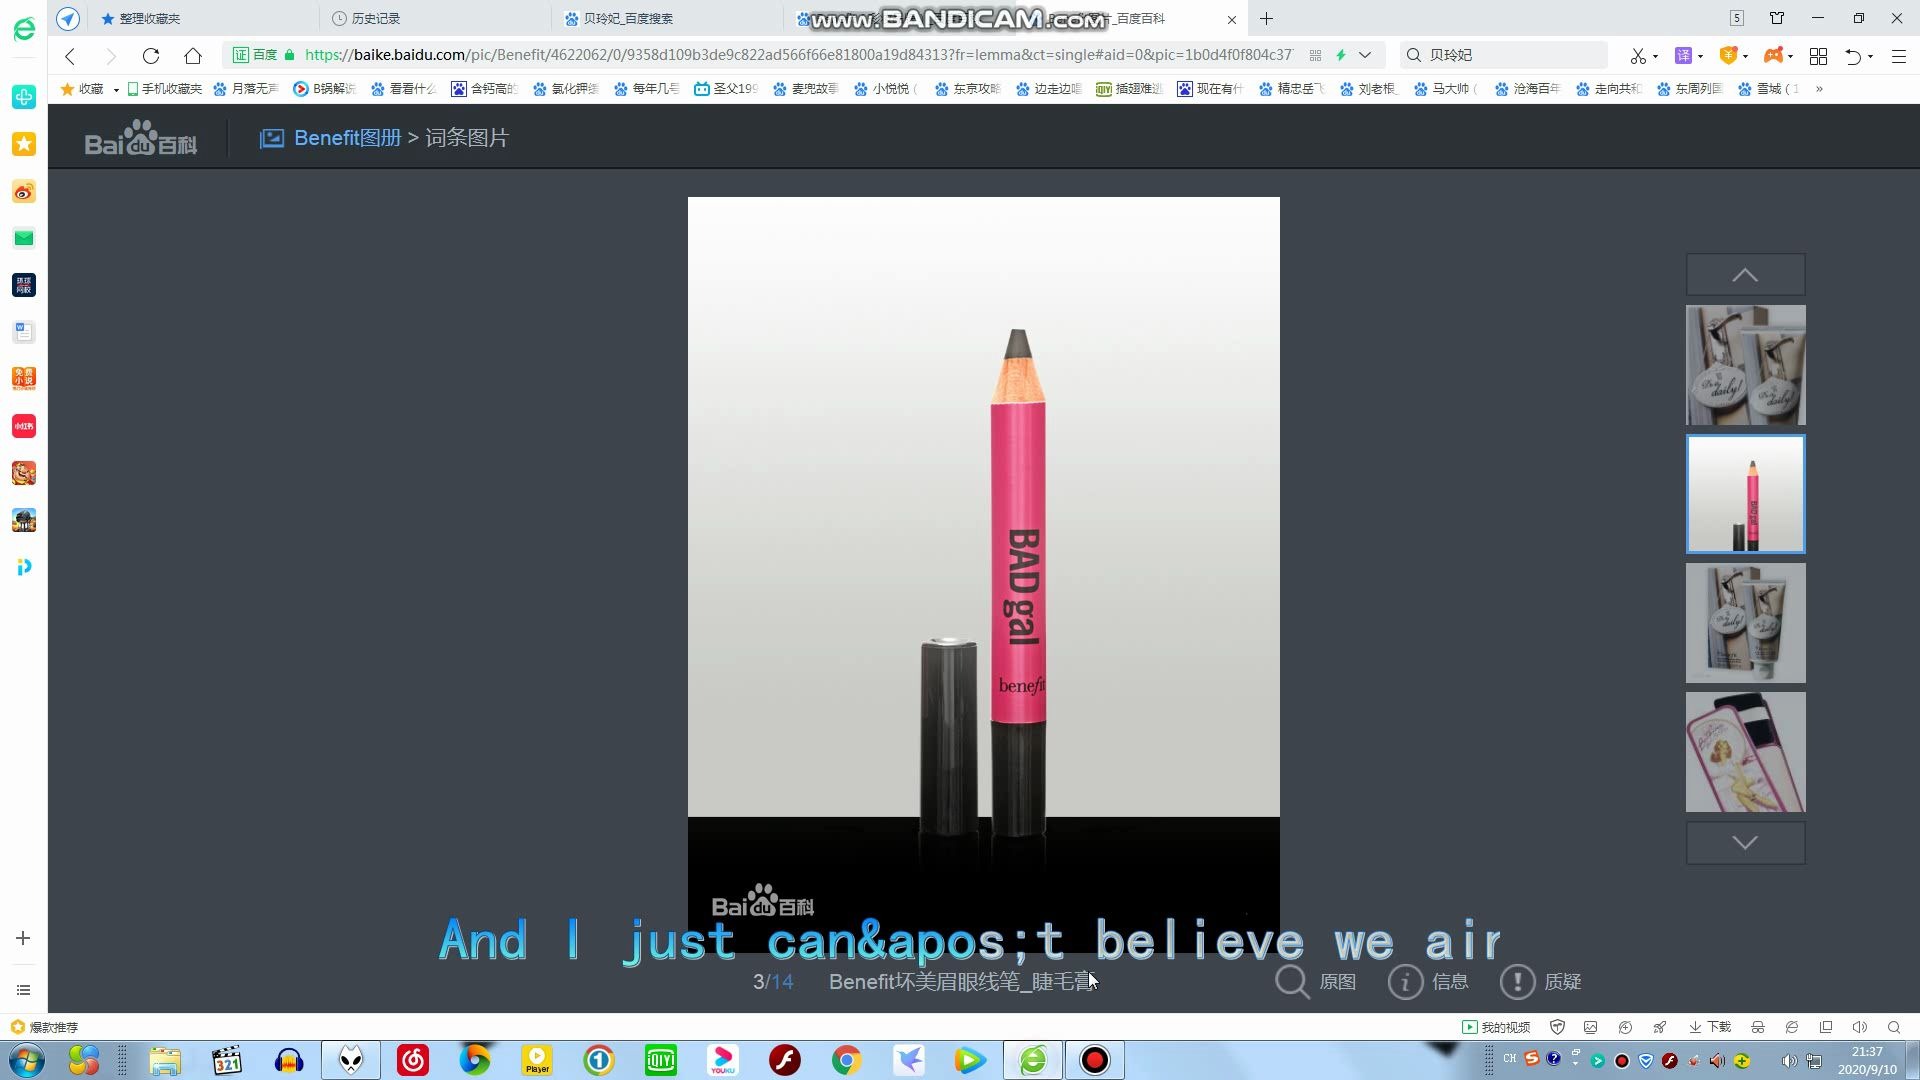Screen dimensions: 1920x1080
Task: Expand the bookmarks overflow chevron
Action: pos(1819,89)
